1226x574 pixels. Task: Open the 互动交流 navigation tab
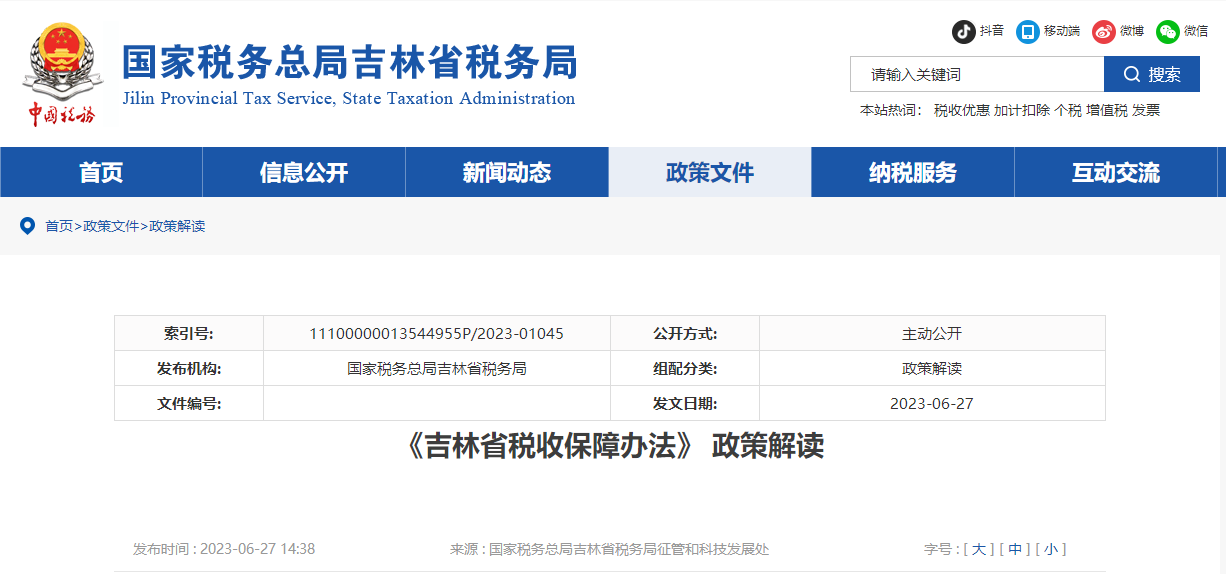point(1116,172)
